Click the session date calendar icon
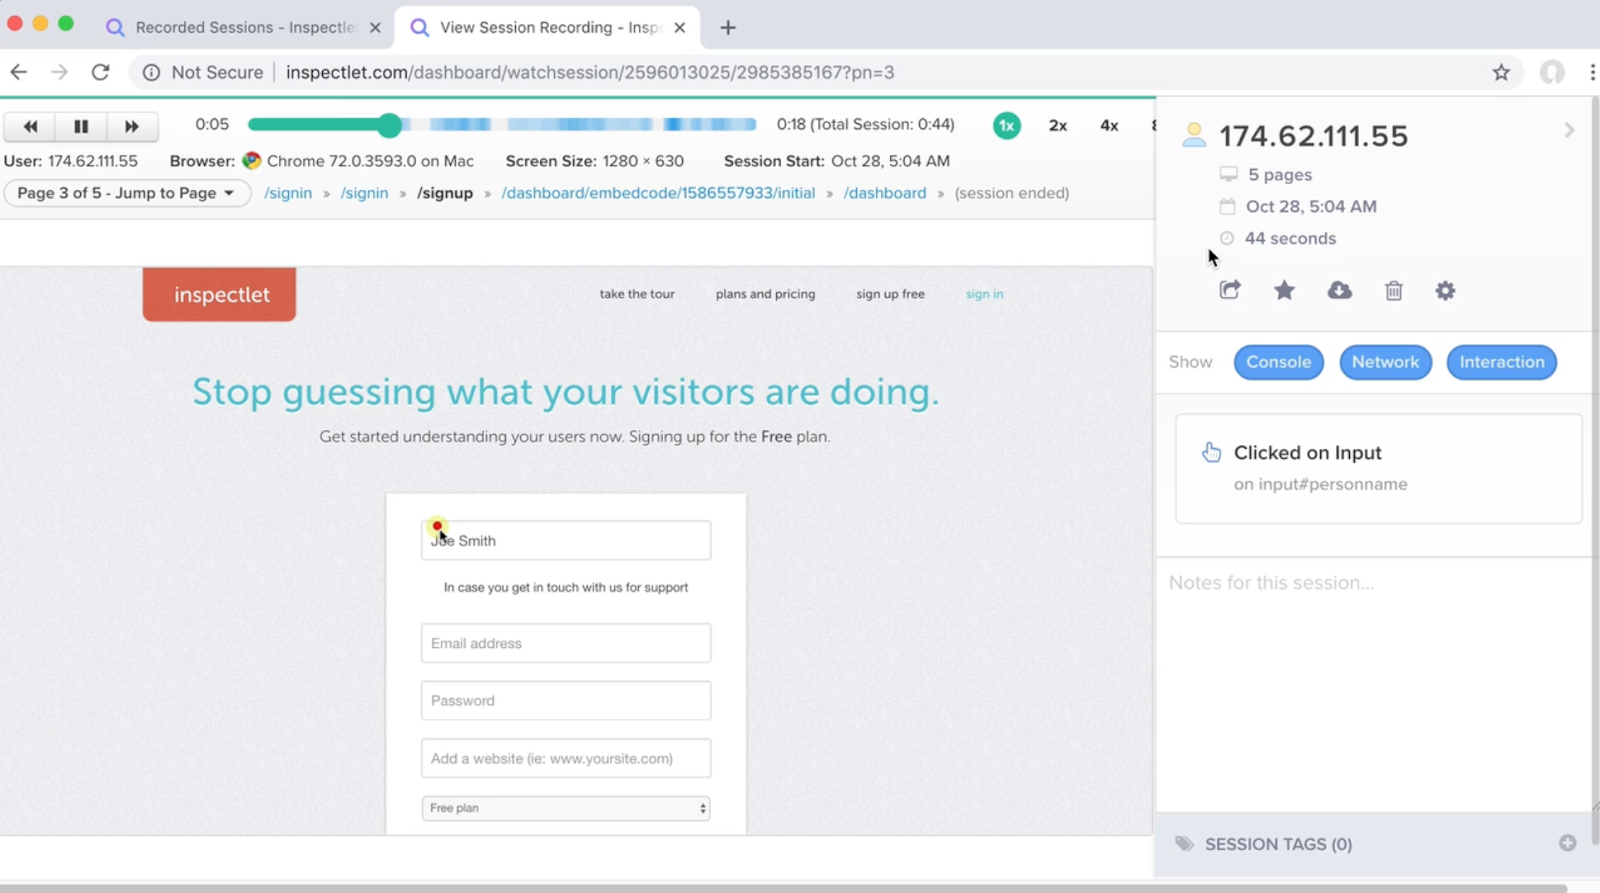 coord(1227,206)
